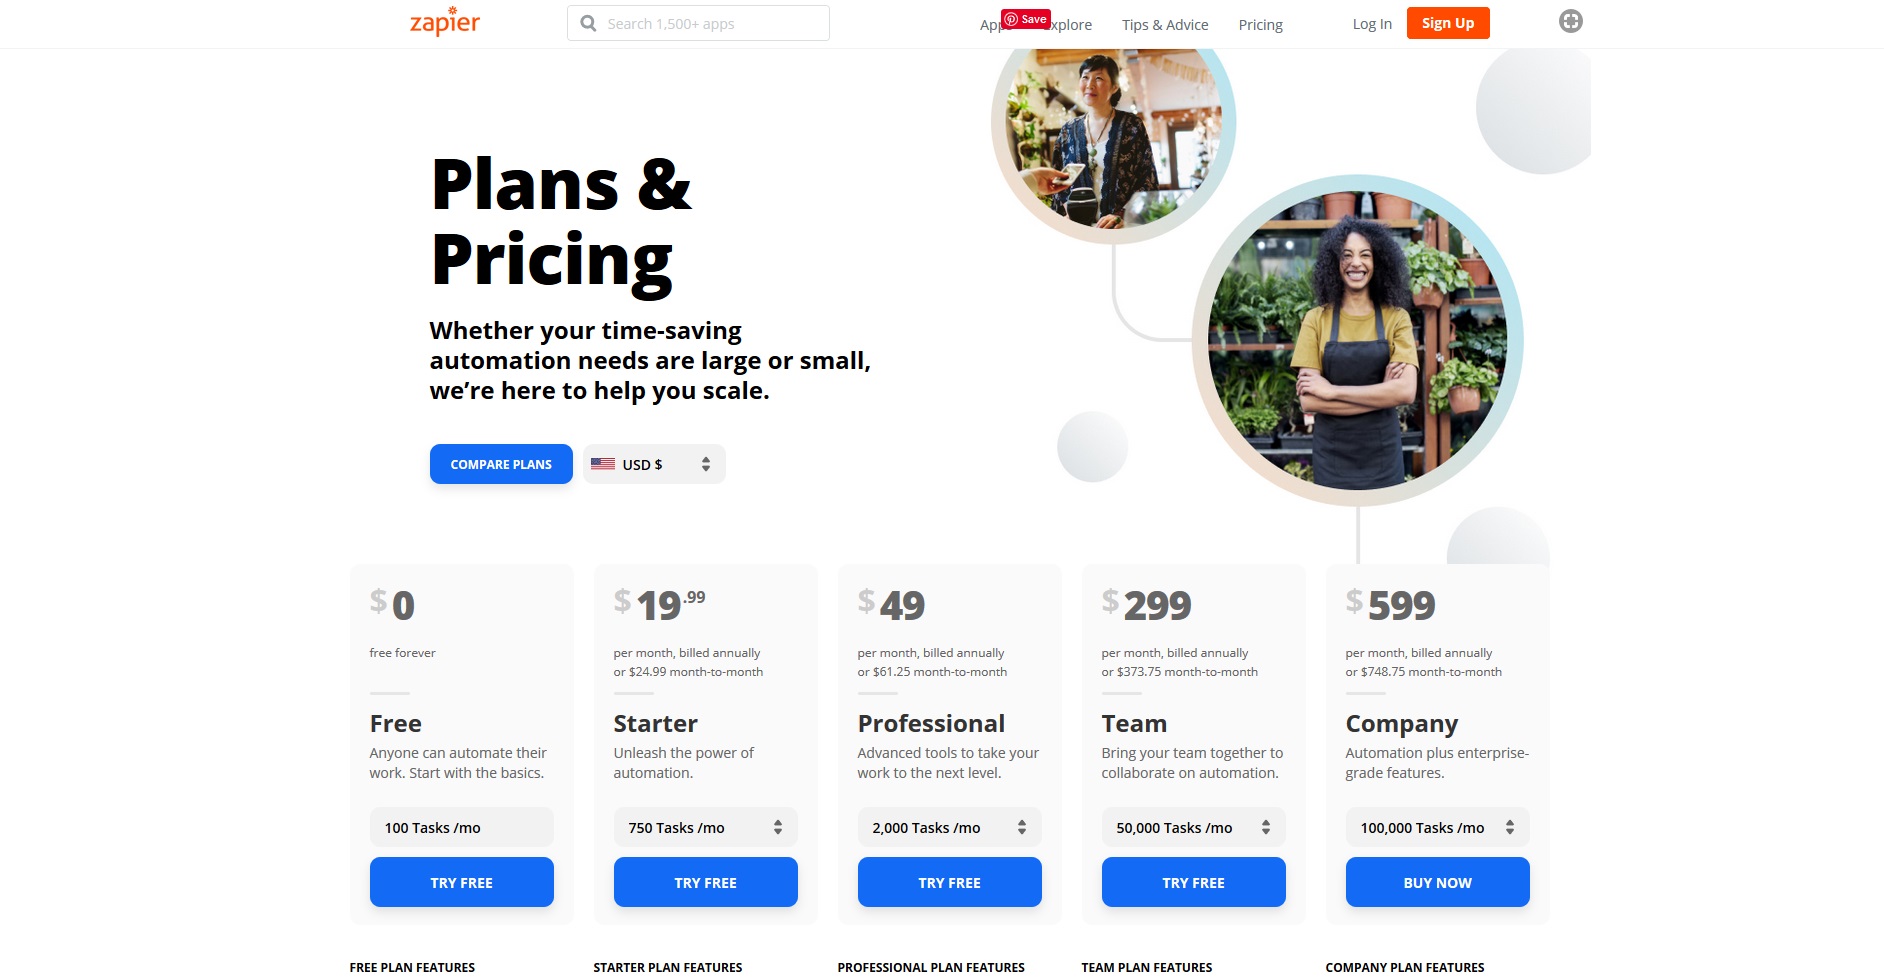
Task: Click the US flag icon in currency selector
Action: (603, 464)
